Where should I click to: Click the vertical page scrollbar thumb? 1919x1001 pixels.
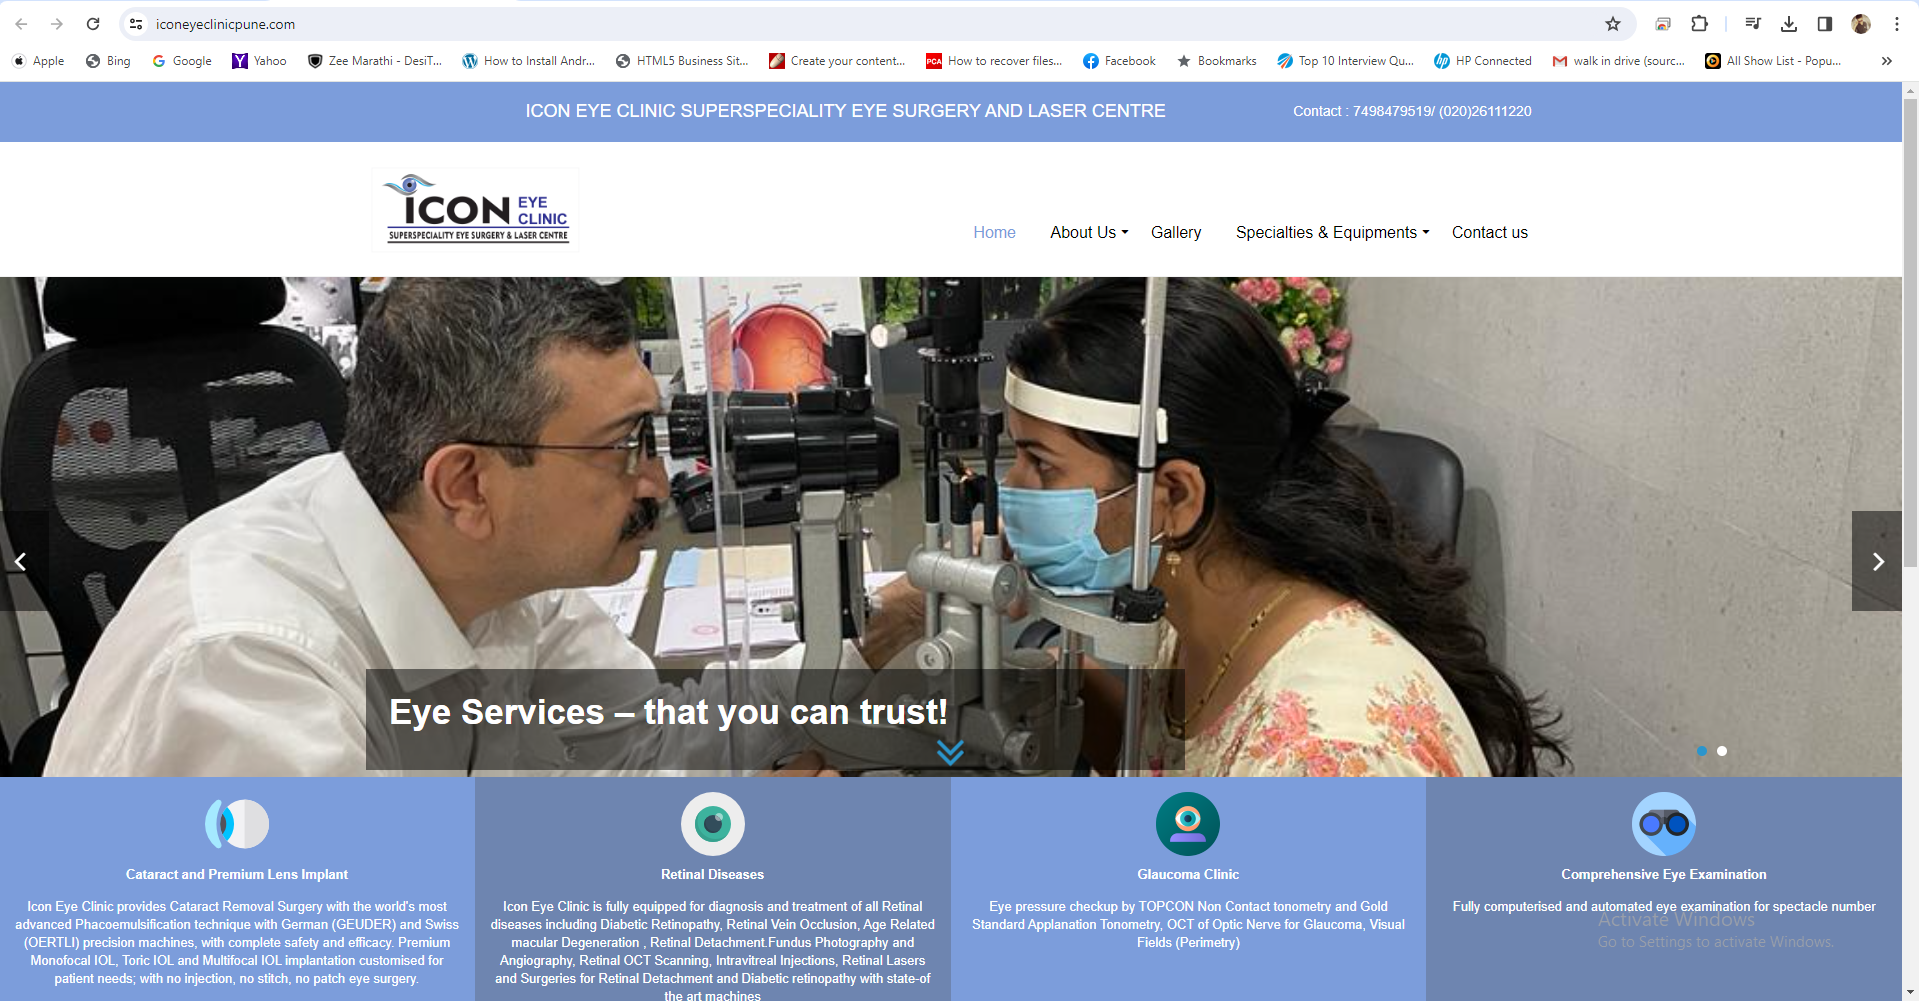tap(1910, 330)
